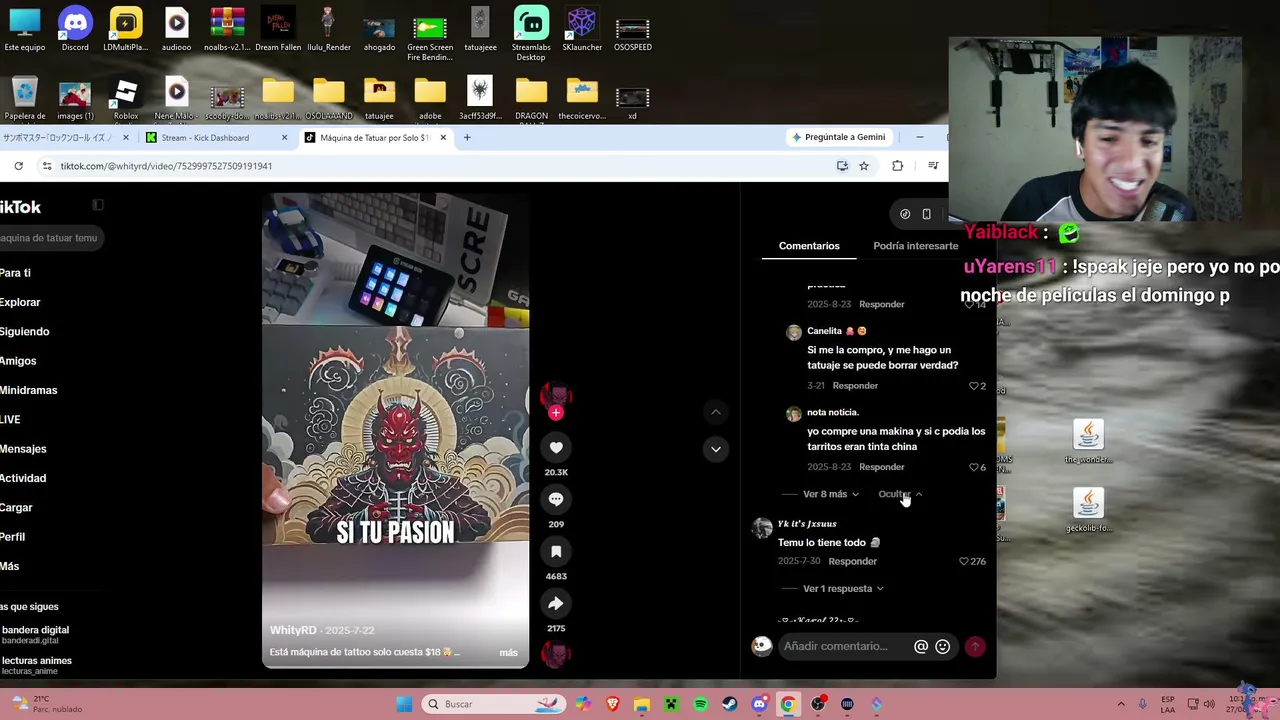Expand video description with 'más'
1280x720 pixels.
(x=508, y=653)
